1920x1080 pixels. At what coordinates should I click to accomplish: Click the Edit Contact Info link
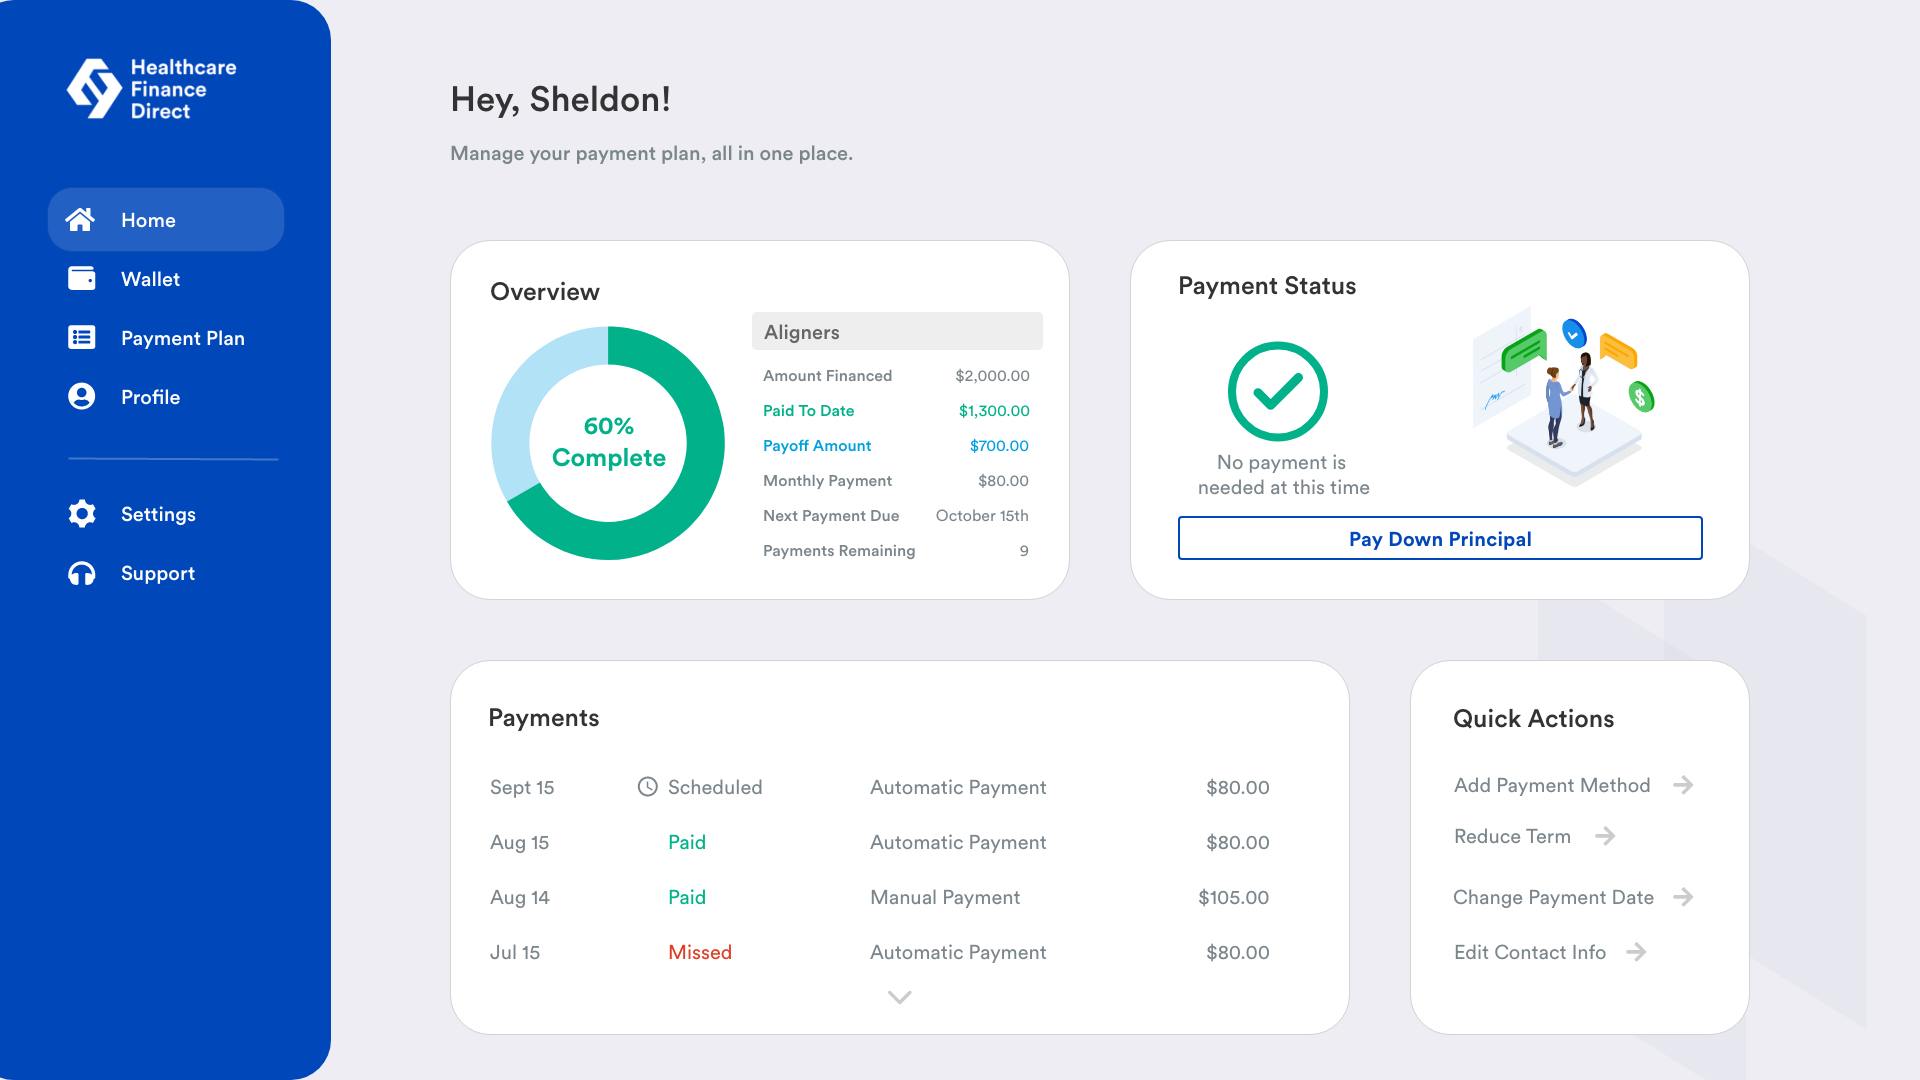(1529, 952)
